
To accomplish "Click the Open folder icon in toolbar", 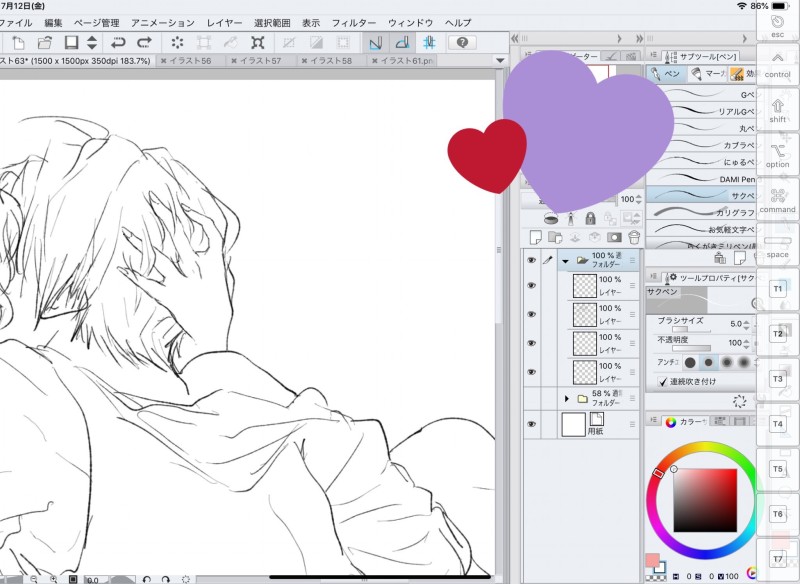I will point(45,43).
